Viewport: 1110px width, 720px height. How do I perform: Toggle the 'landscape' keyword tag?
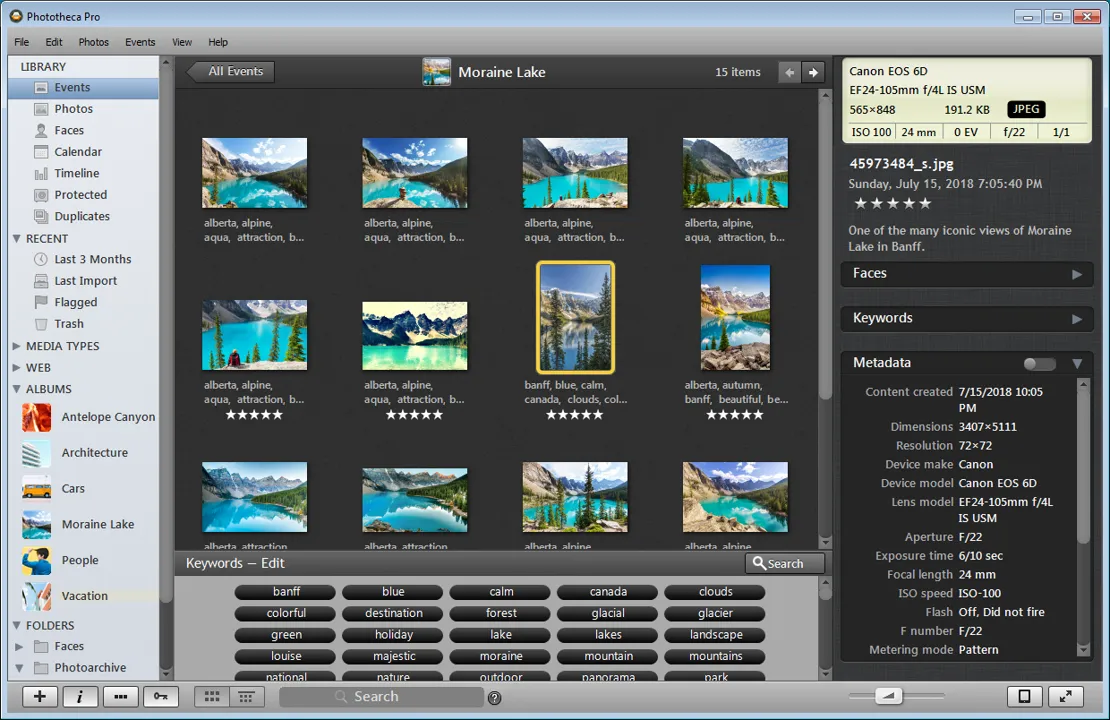[715, 635]
